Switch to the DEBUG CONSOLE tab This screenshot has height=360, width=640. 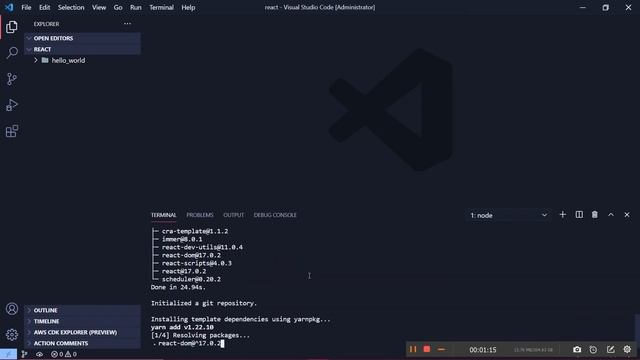pos(275,215)
